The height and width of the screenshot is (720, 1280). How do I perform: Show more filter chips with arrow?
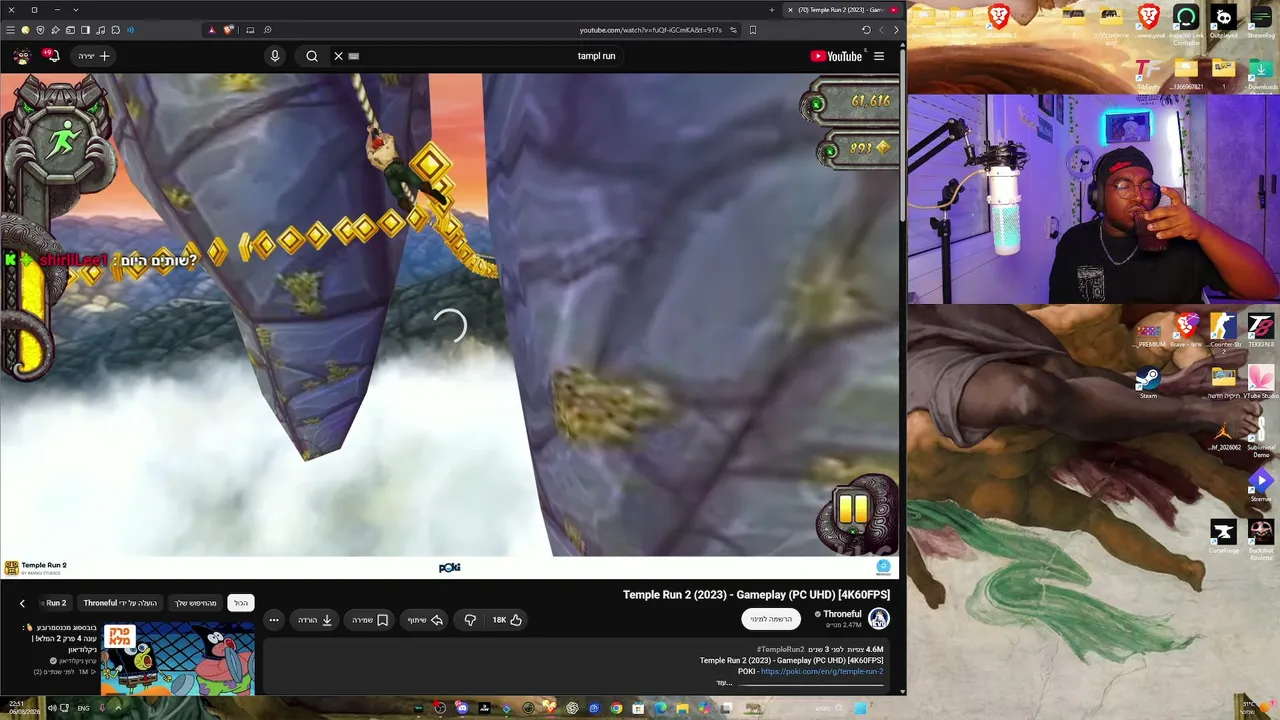(22, 603)
